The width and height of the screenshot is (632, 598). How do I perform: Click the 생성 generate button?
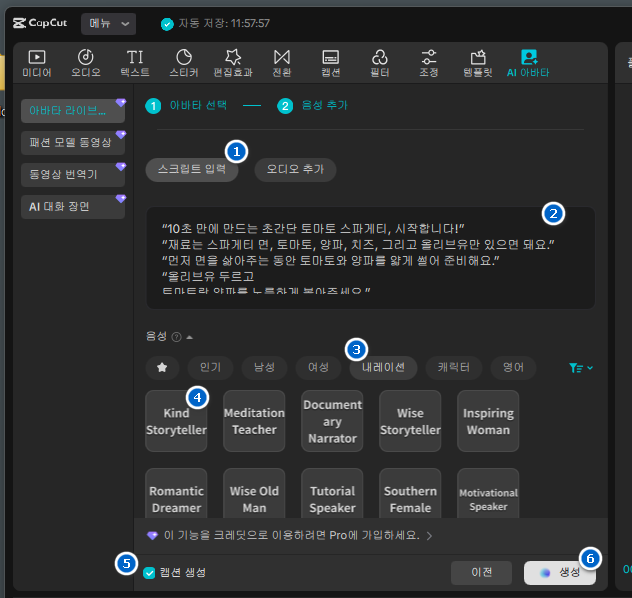pos(560,573)
